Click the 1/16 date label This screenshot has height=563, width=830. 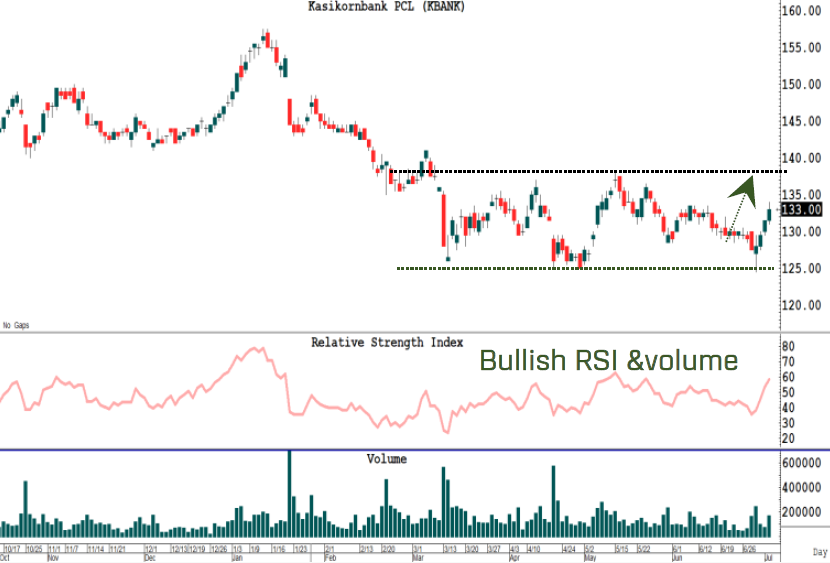[279, 549]
